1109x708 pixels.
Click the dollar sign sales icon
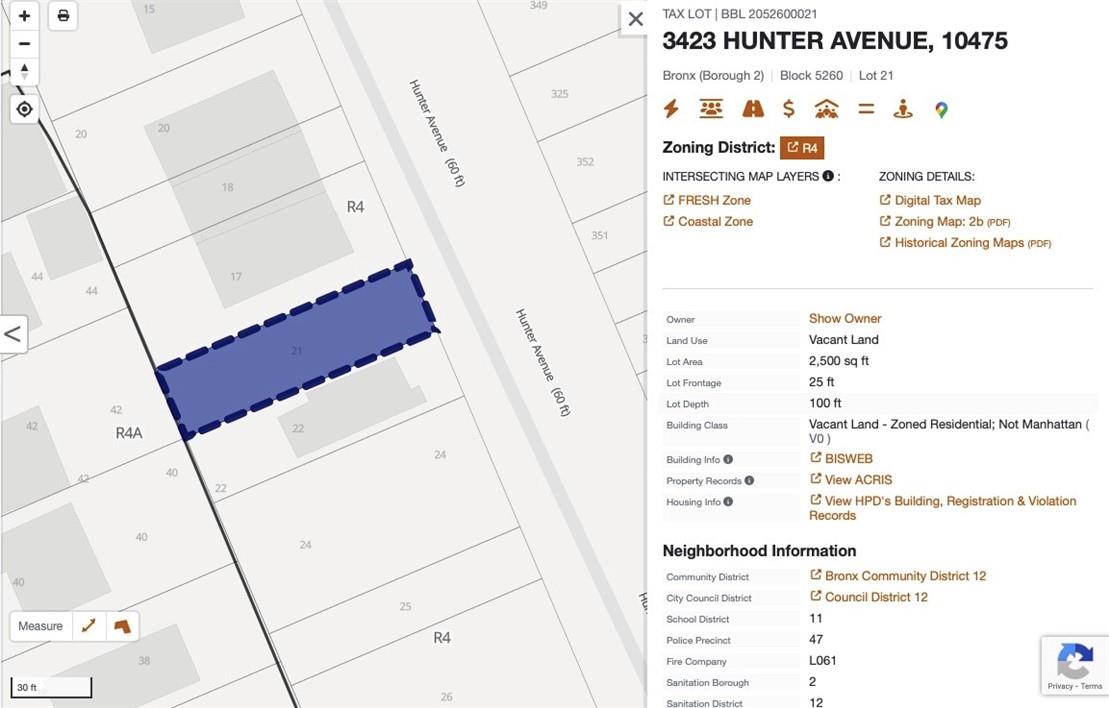788,108
